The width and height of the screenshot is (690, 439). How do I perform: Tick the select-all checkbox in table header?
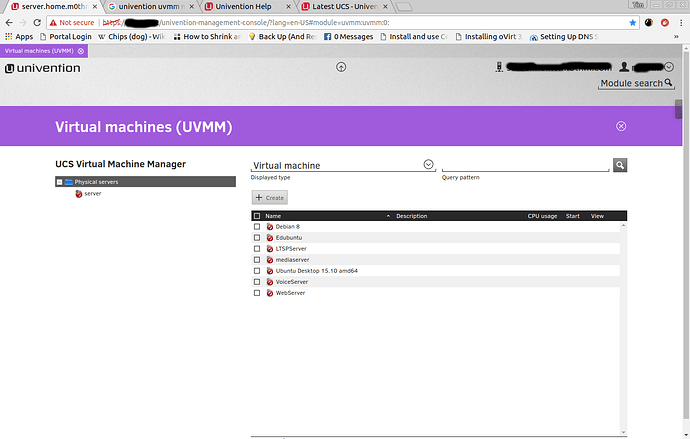click(x=257, y=216)
